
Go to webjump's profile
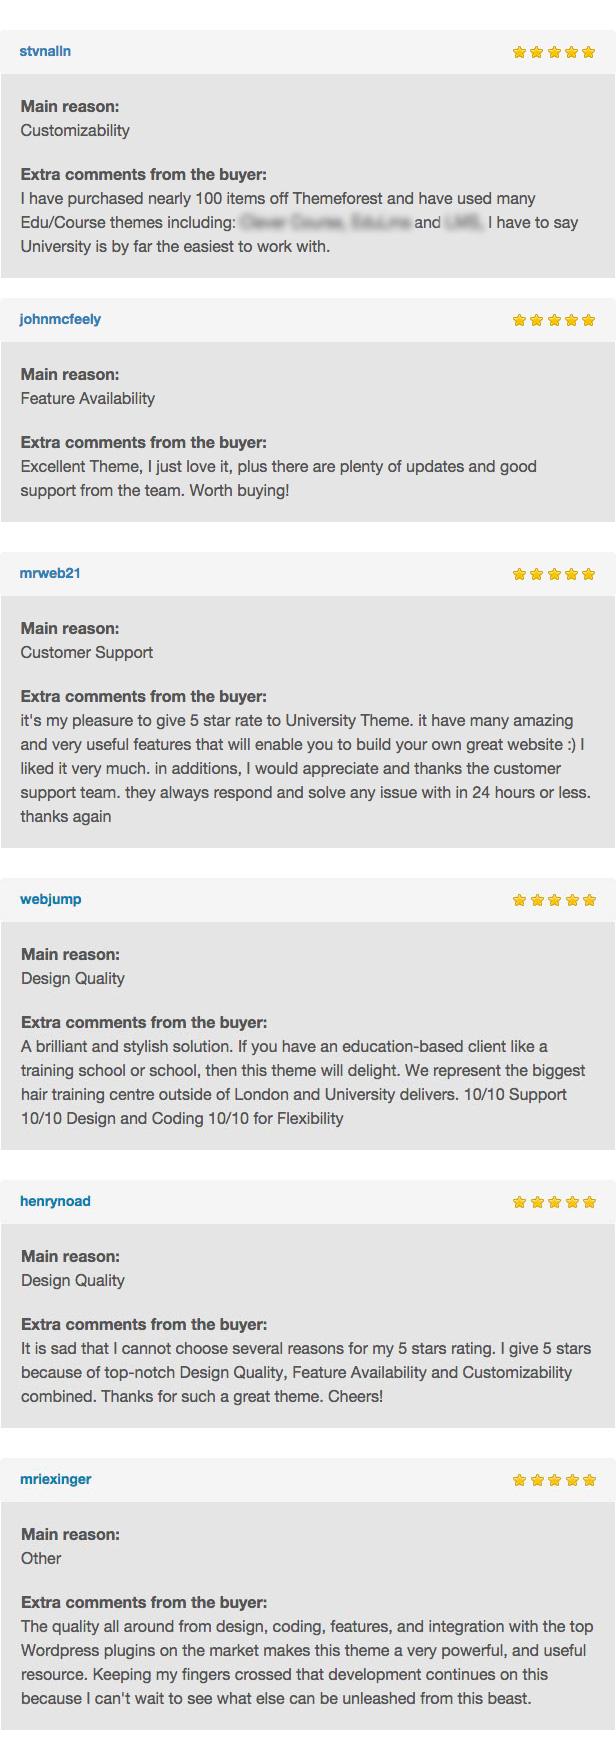(51, 899)
